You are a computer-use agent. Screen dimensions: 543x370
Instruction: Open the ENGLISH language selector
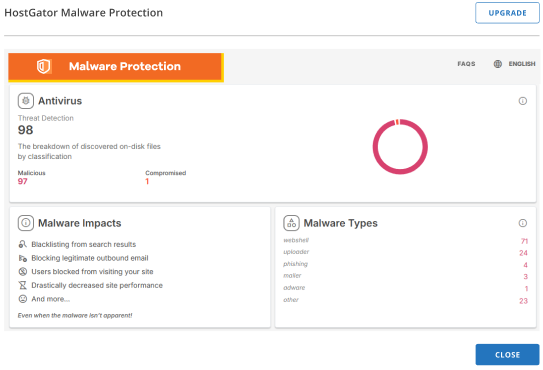522,64
